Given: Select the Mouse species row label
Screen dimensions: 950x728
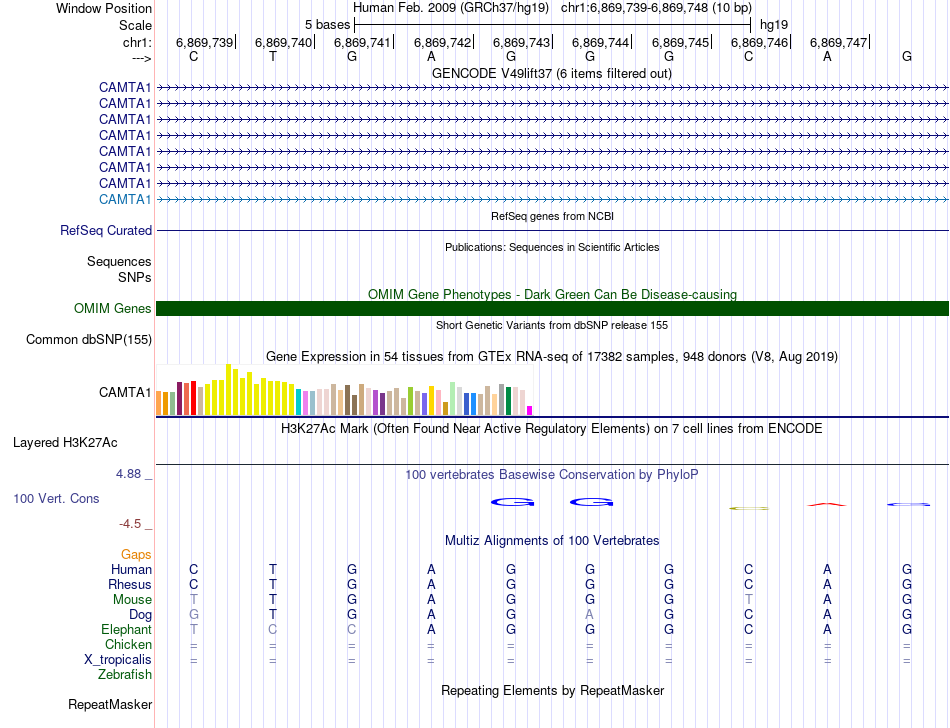Looking at the screenshot, I should click(x=132, y=599).
